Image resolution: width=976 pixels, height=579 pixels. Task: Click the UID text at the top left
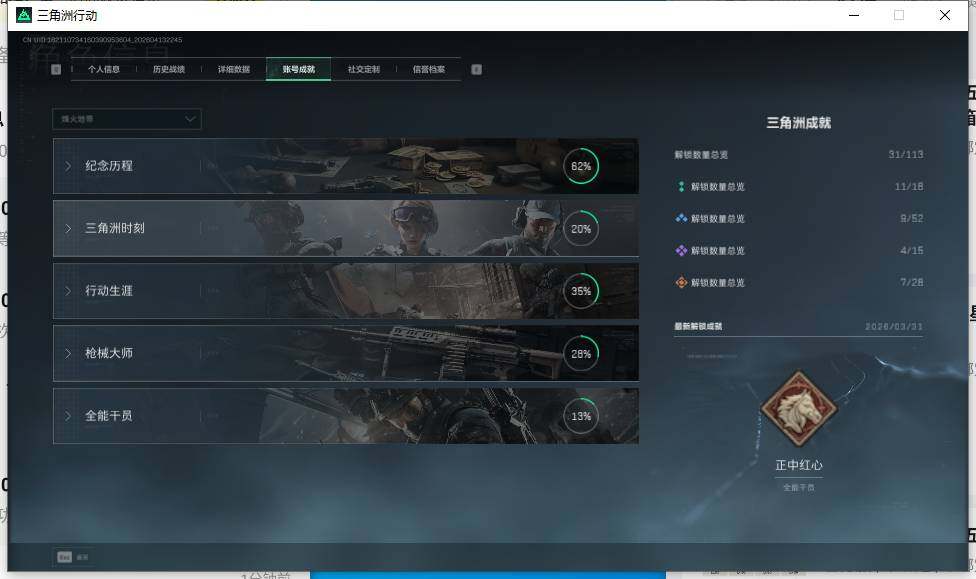pos(102,40)
